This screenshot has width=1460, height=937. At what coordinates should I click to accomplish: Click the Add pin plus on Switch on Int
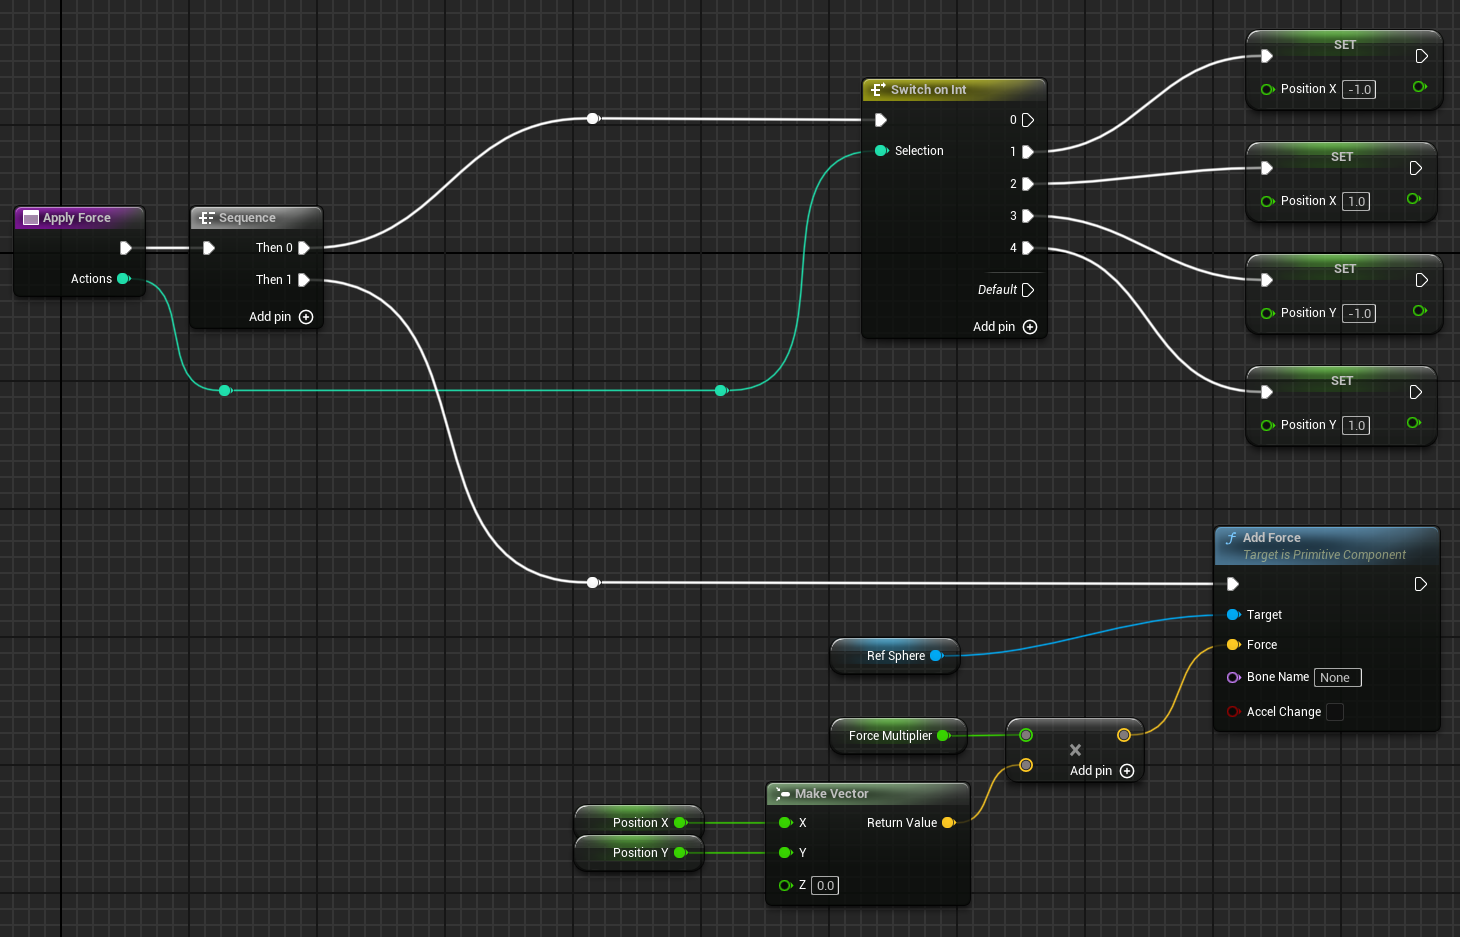pyautogui.click(x=1030, y=327)
